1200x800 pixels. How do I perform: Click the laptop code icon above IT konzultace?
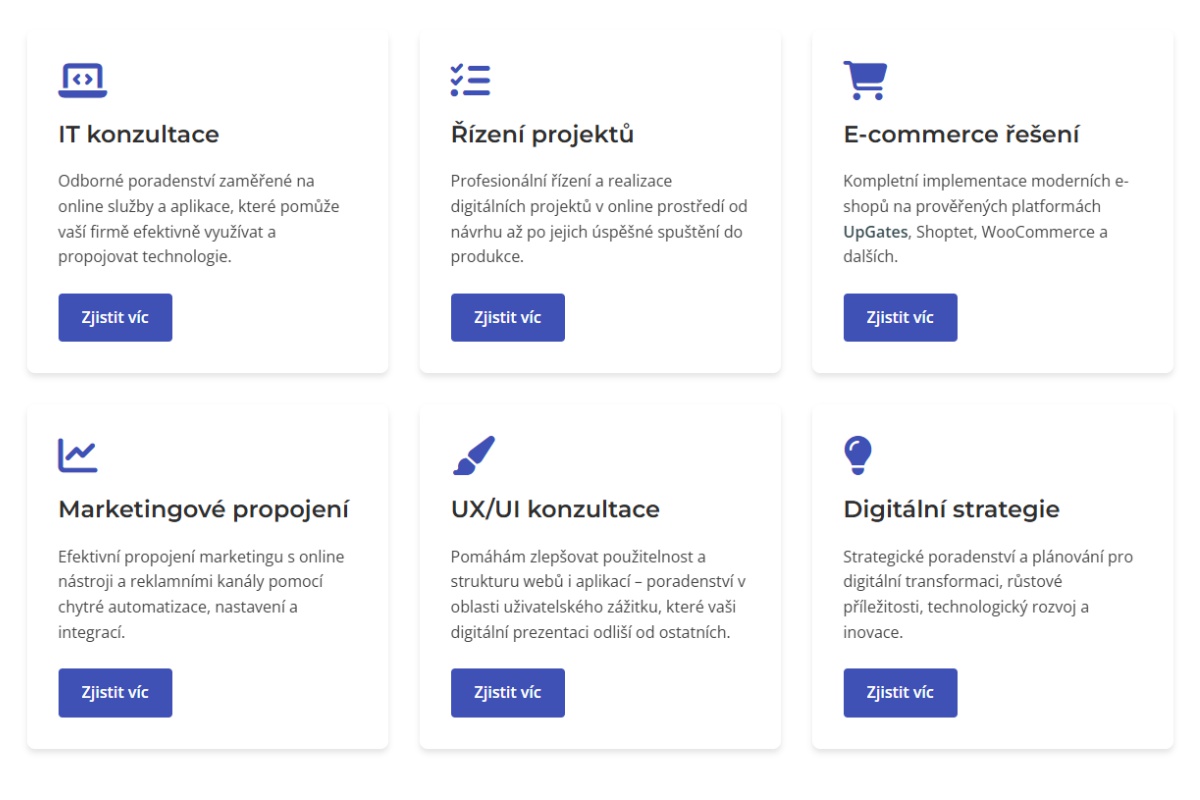tap(82, 80)
